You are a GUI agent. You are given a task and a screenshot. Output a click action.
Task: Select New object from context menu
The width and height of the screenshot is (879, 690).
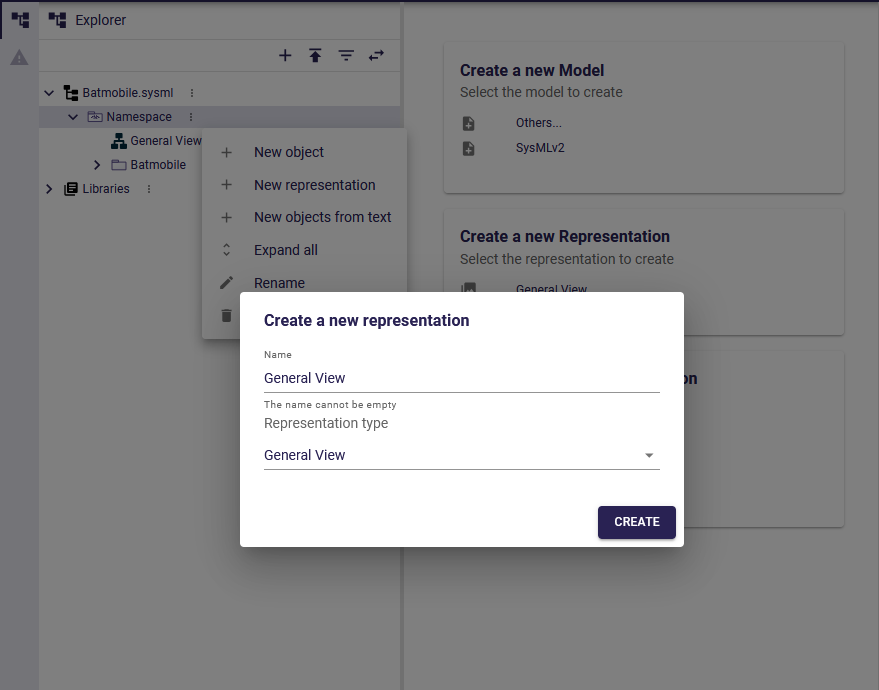pos(289,152)
